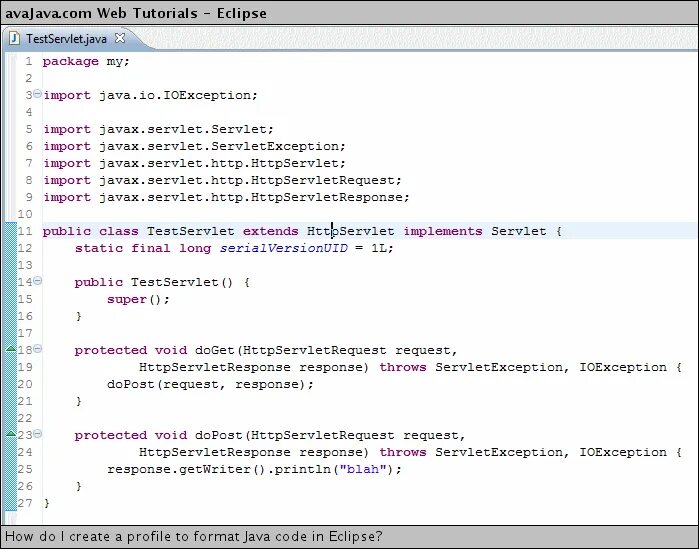Click line number 27 in the gutter
Image resolution: width=699 pixels, height=549 pixels.
25,503
